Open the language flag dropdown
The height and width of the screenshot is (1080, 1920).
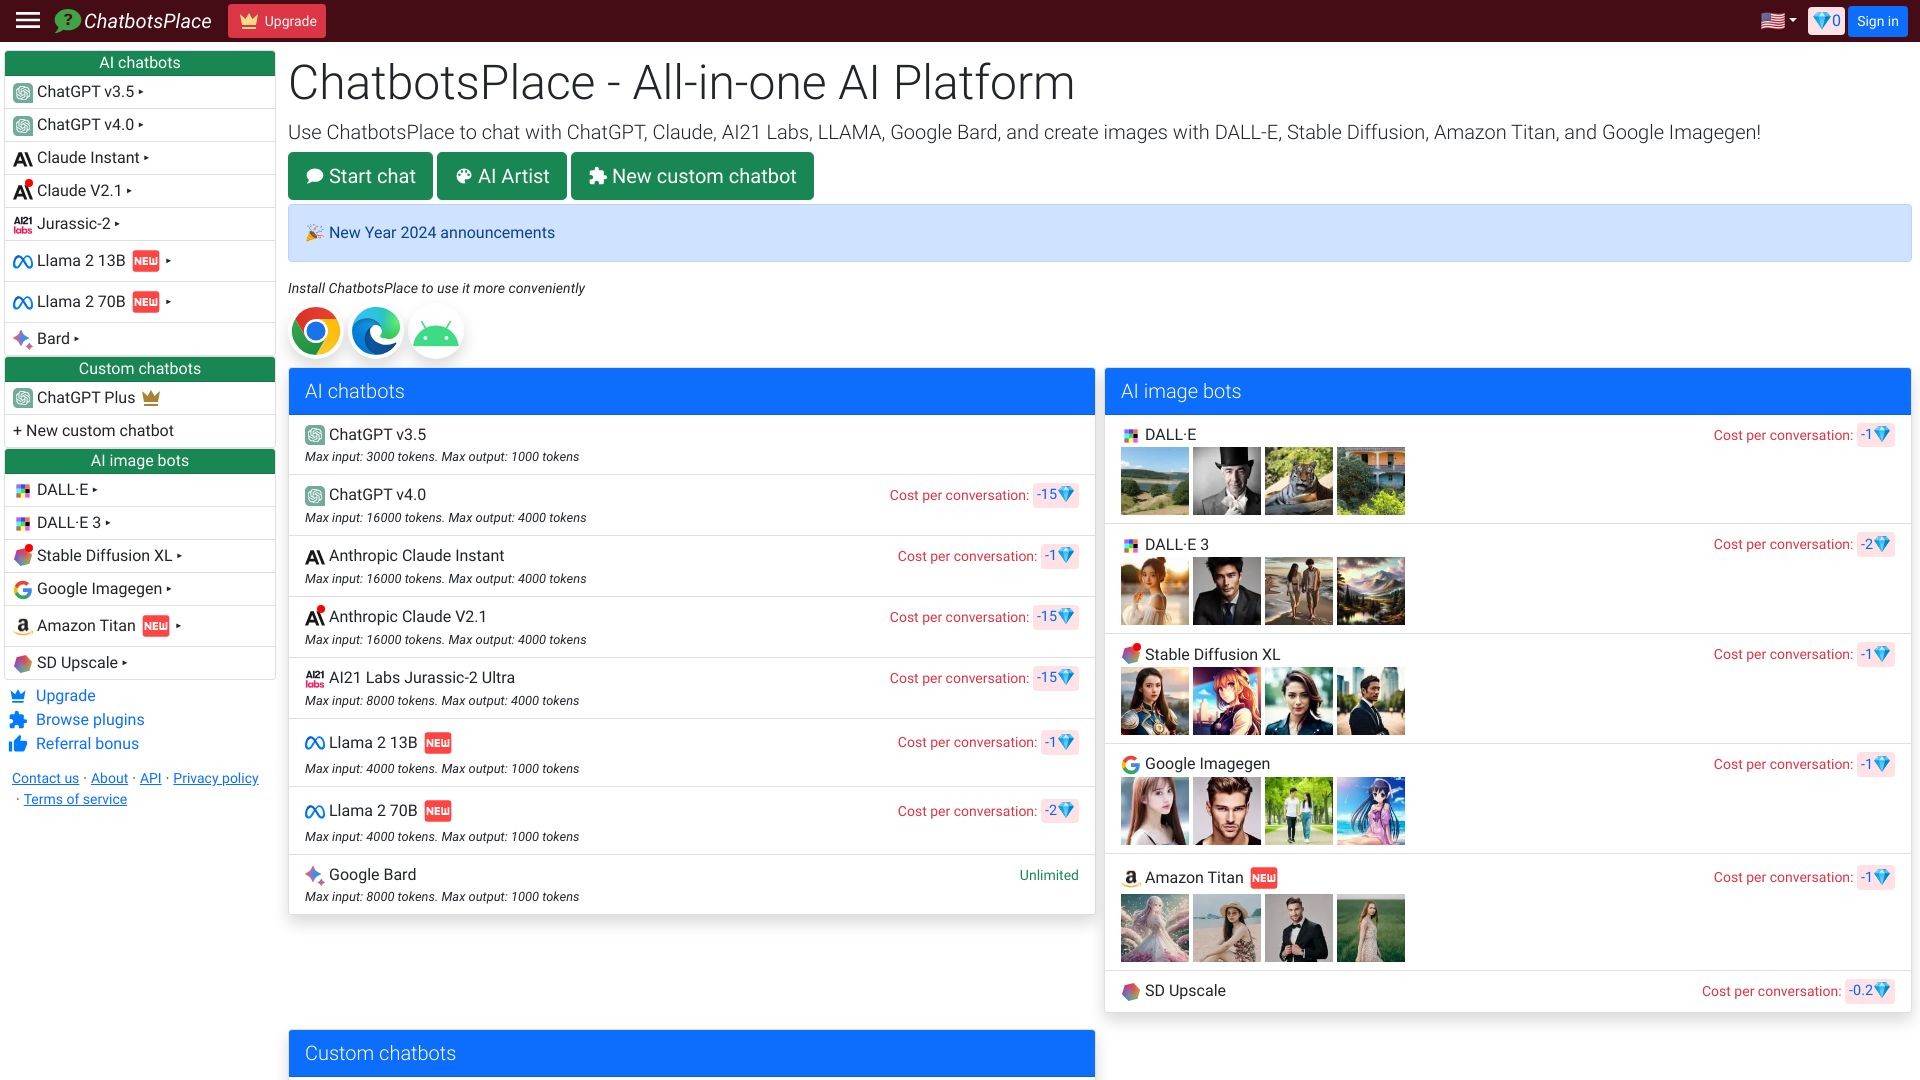tap(1776, 20)
